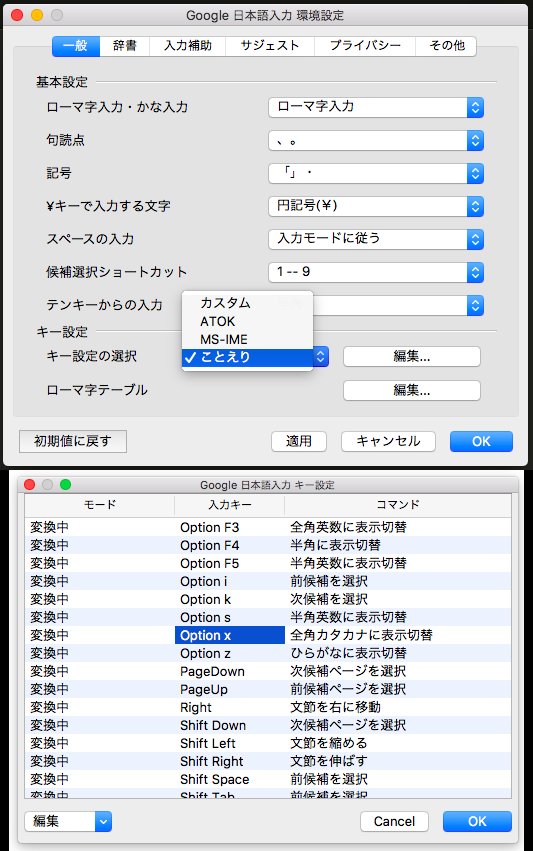Click the 半角に表示切替 command cell
The height and width of the screenshot is (851, 533).
(398, 545)
